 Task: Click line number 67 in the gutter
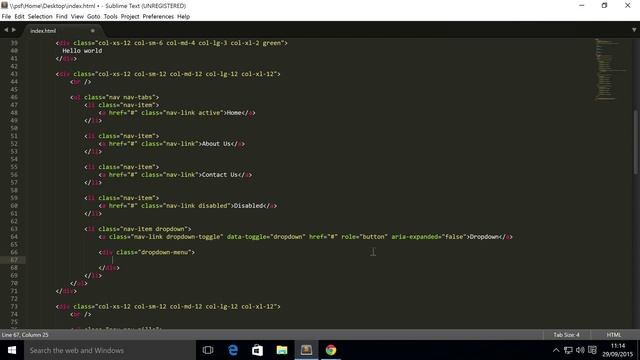pyautogui.click(x=14, y=260)
